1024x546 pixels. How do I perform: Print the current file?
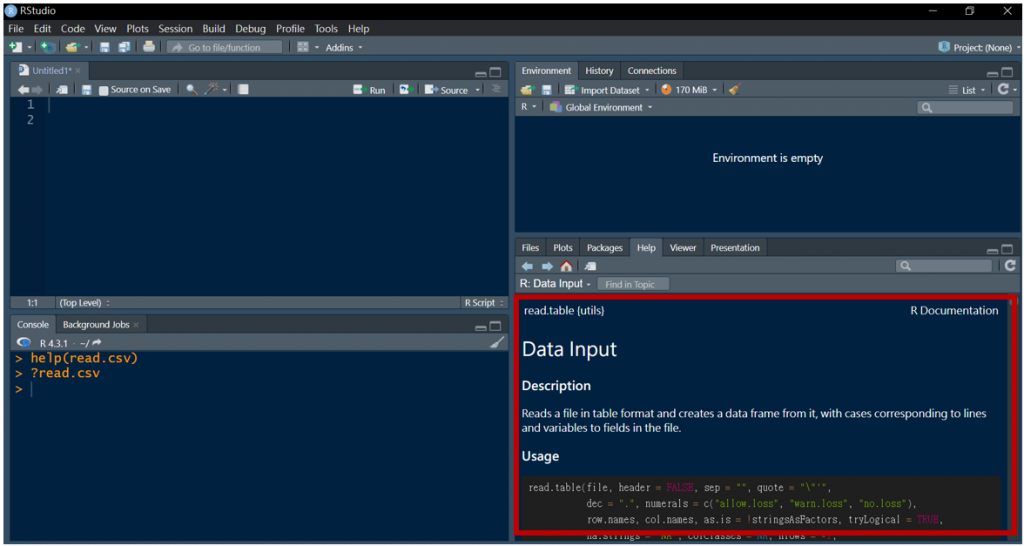coord(149,47)
